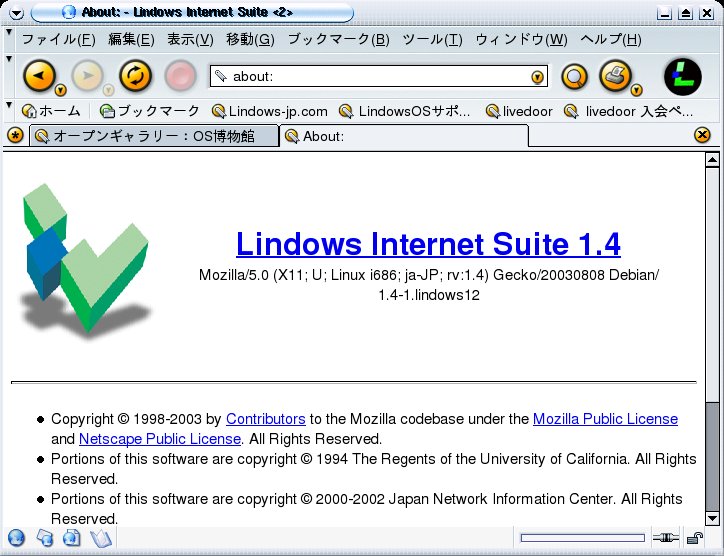Open the Contributors link

coord(265,419)
